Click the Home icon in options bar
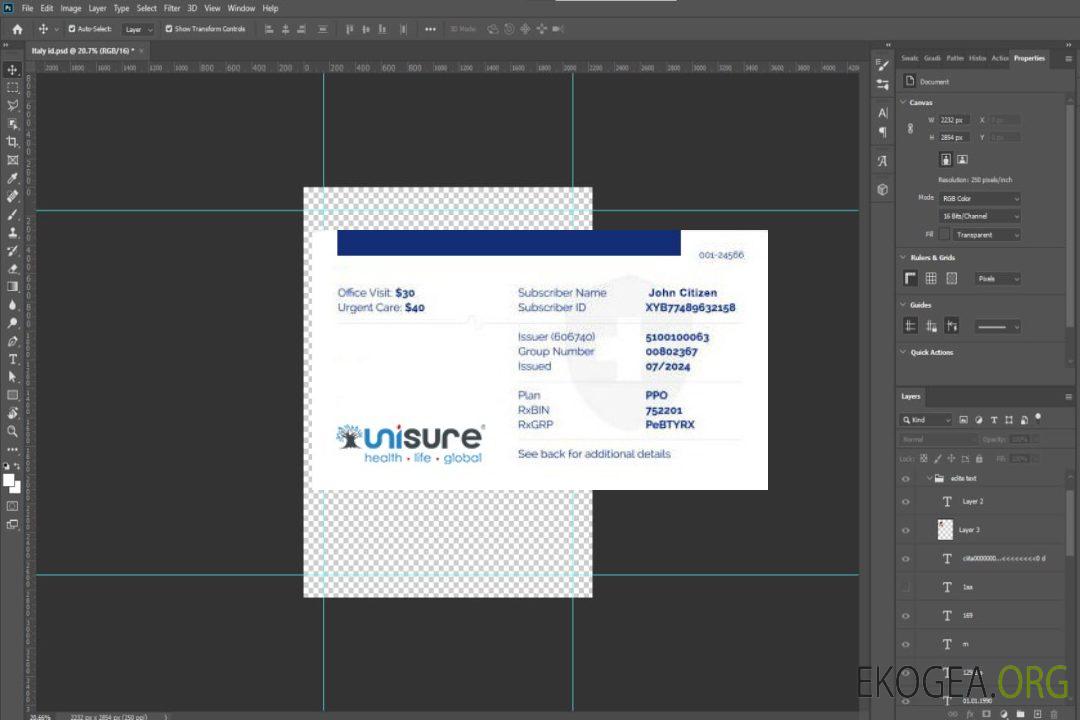The width and height of the screenshot is (1080, 720). click(x=17, y=29)
